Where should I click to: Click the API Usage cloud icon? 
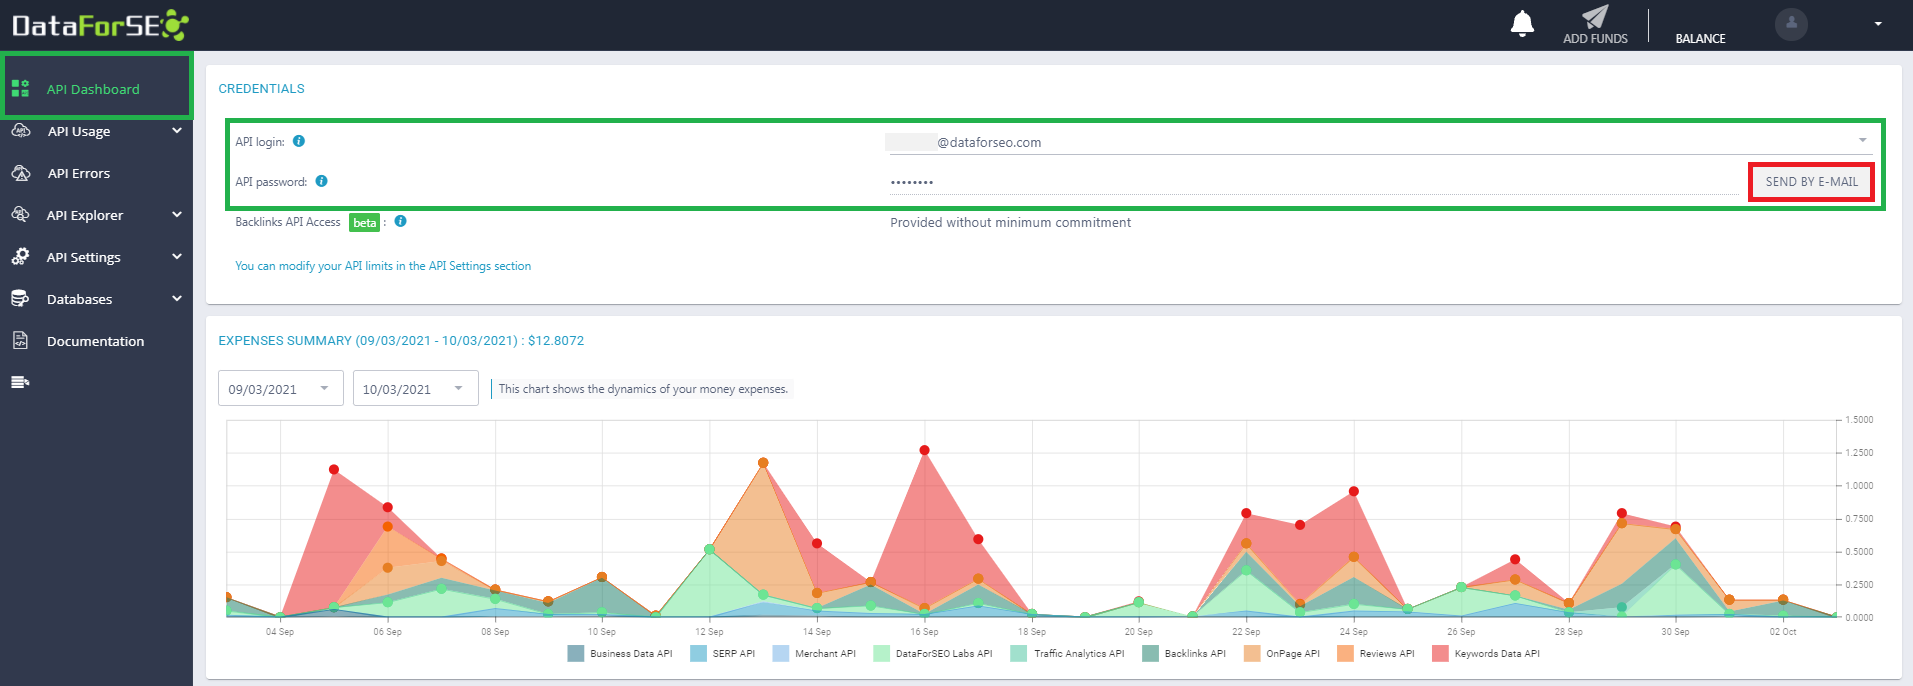20,131
